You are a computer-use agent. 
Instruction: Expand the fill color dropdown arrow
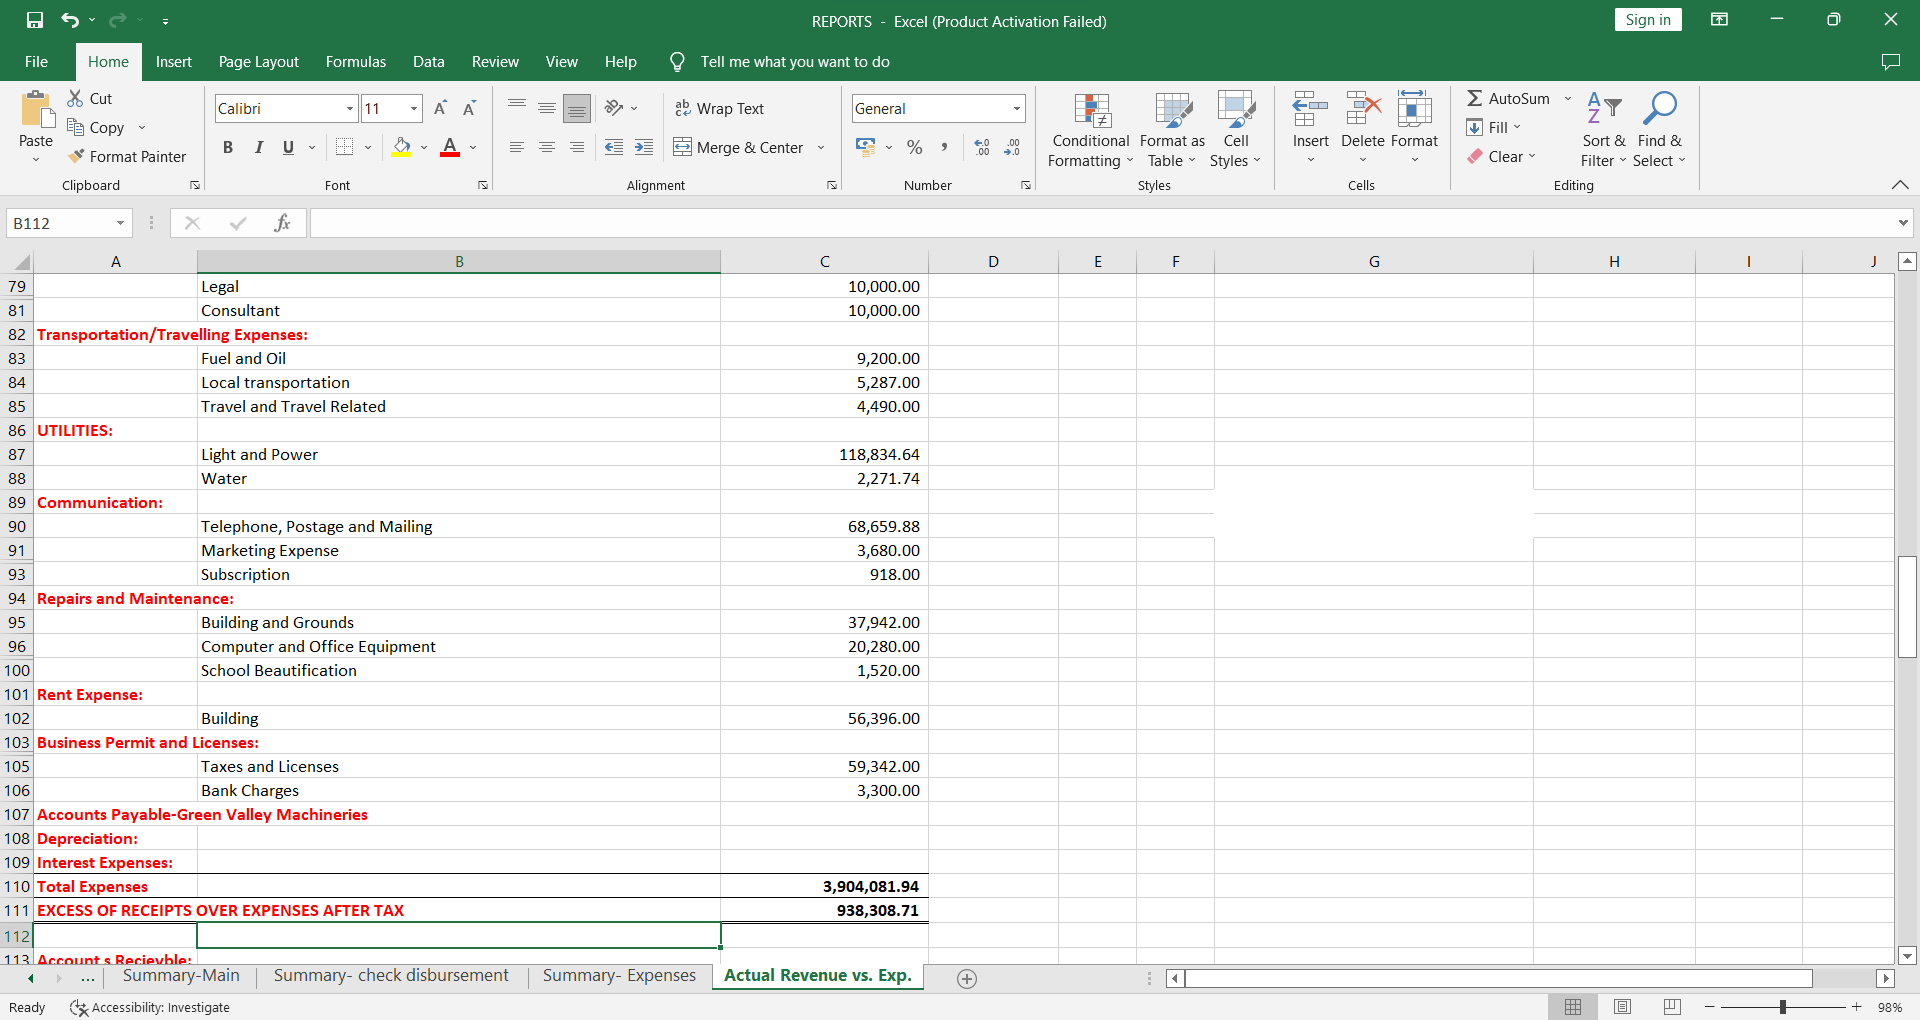424,148
